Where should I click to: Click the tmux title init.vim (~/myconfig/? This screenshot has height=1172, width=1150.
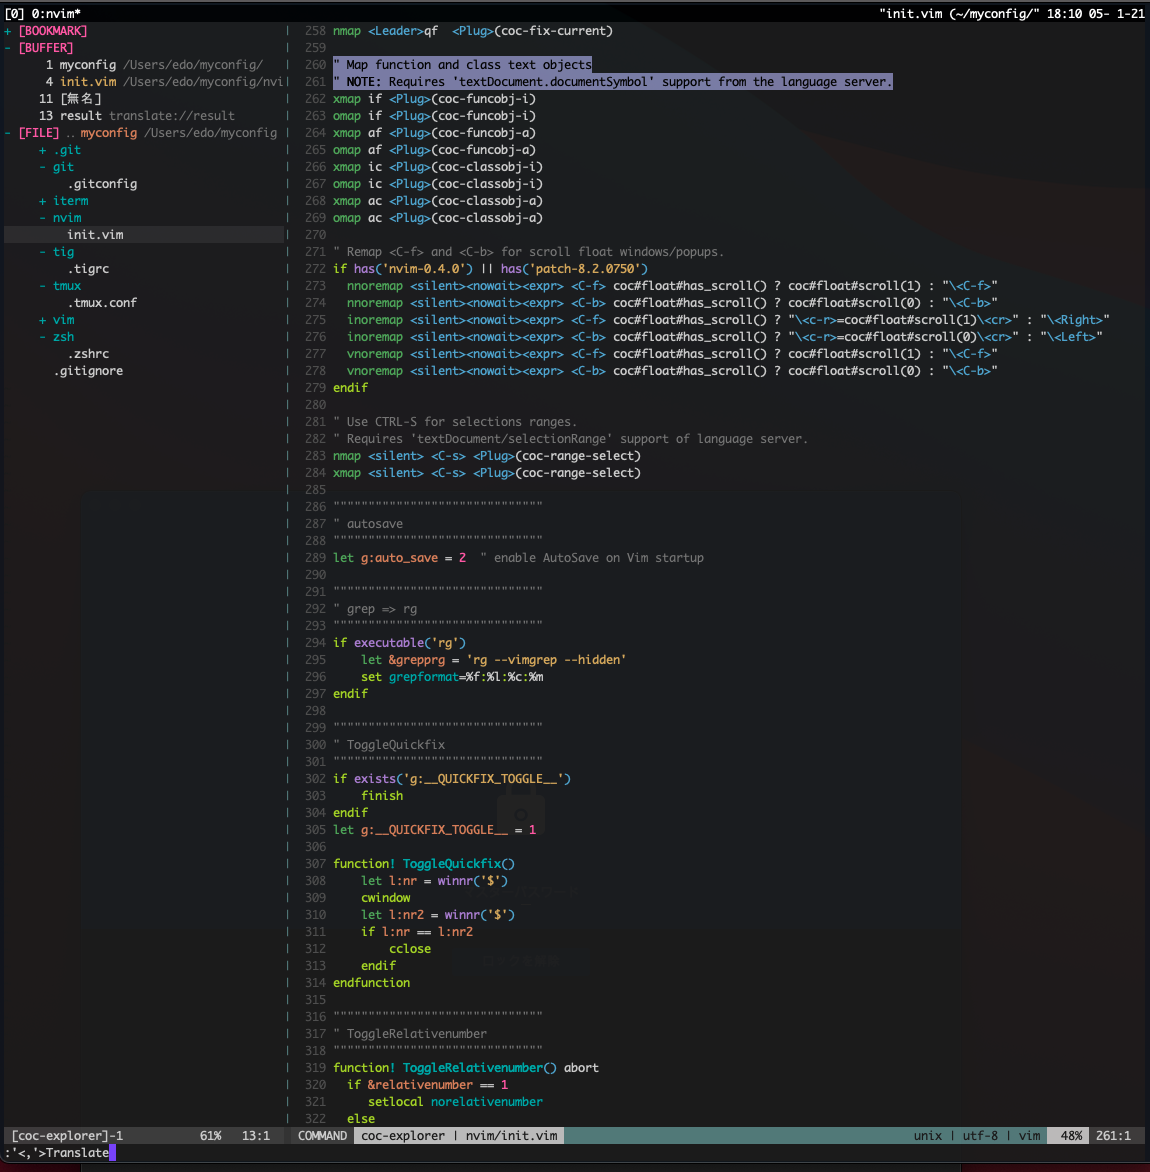click(x=959, y=13)
